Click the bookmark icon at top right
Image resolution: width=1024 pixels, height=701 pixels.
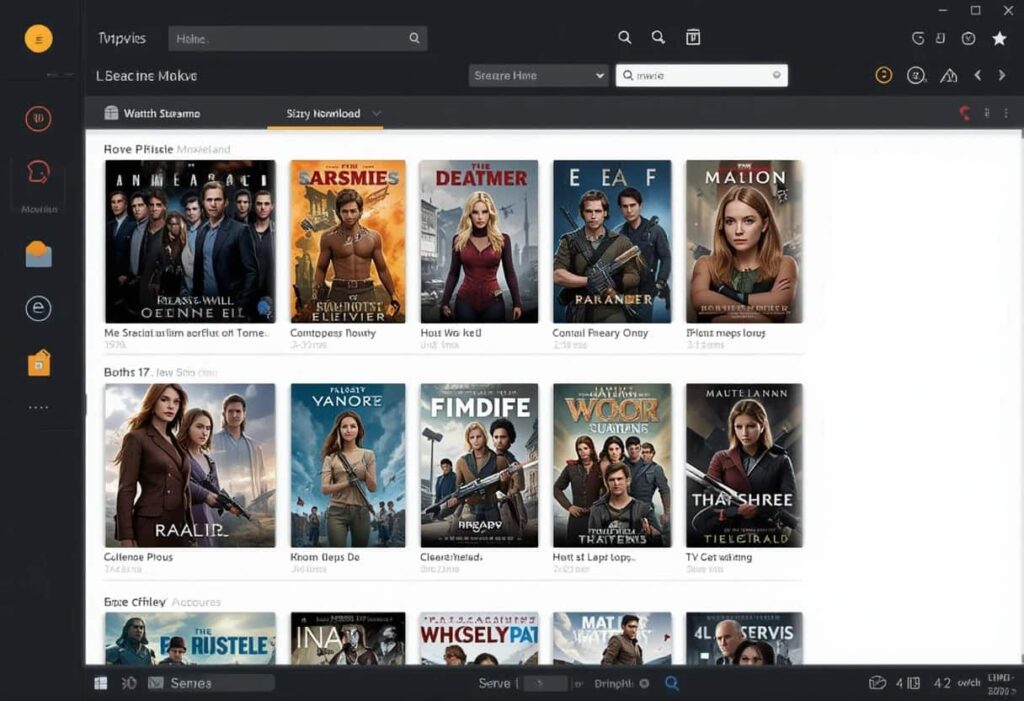coord(940,38)
